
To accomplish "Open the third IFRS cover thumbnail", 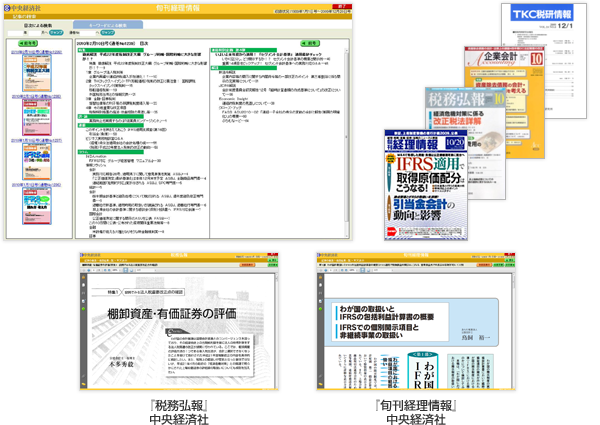I will (x=37, y=161).
